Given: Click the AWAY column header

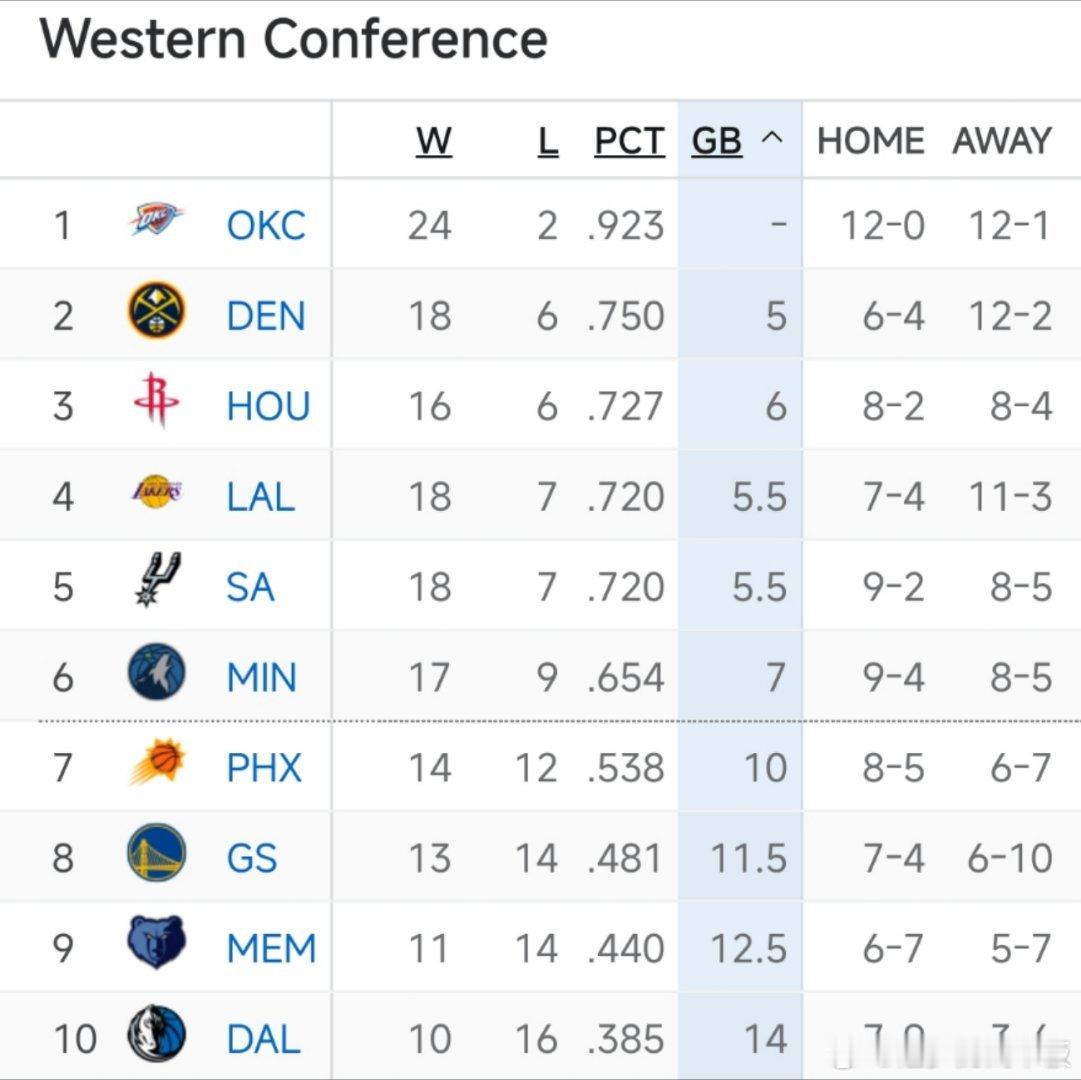Looking at the screenshot, I should (x=1002, y=141).
